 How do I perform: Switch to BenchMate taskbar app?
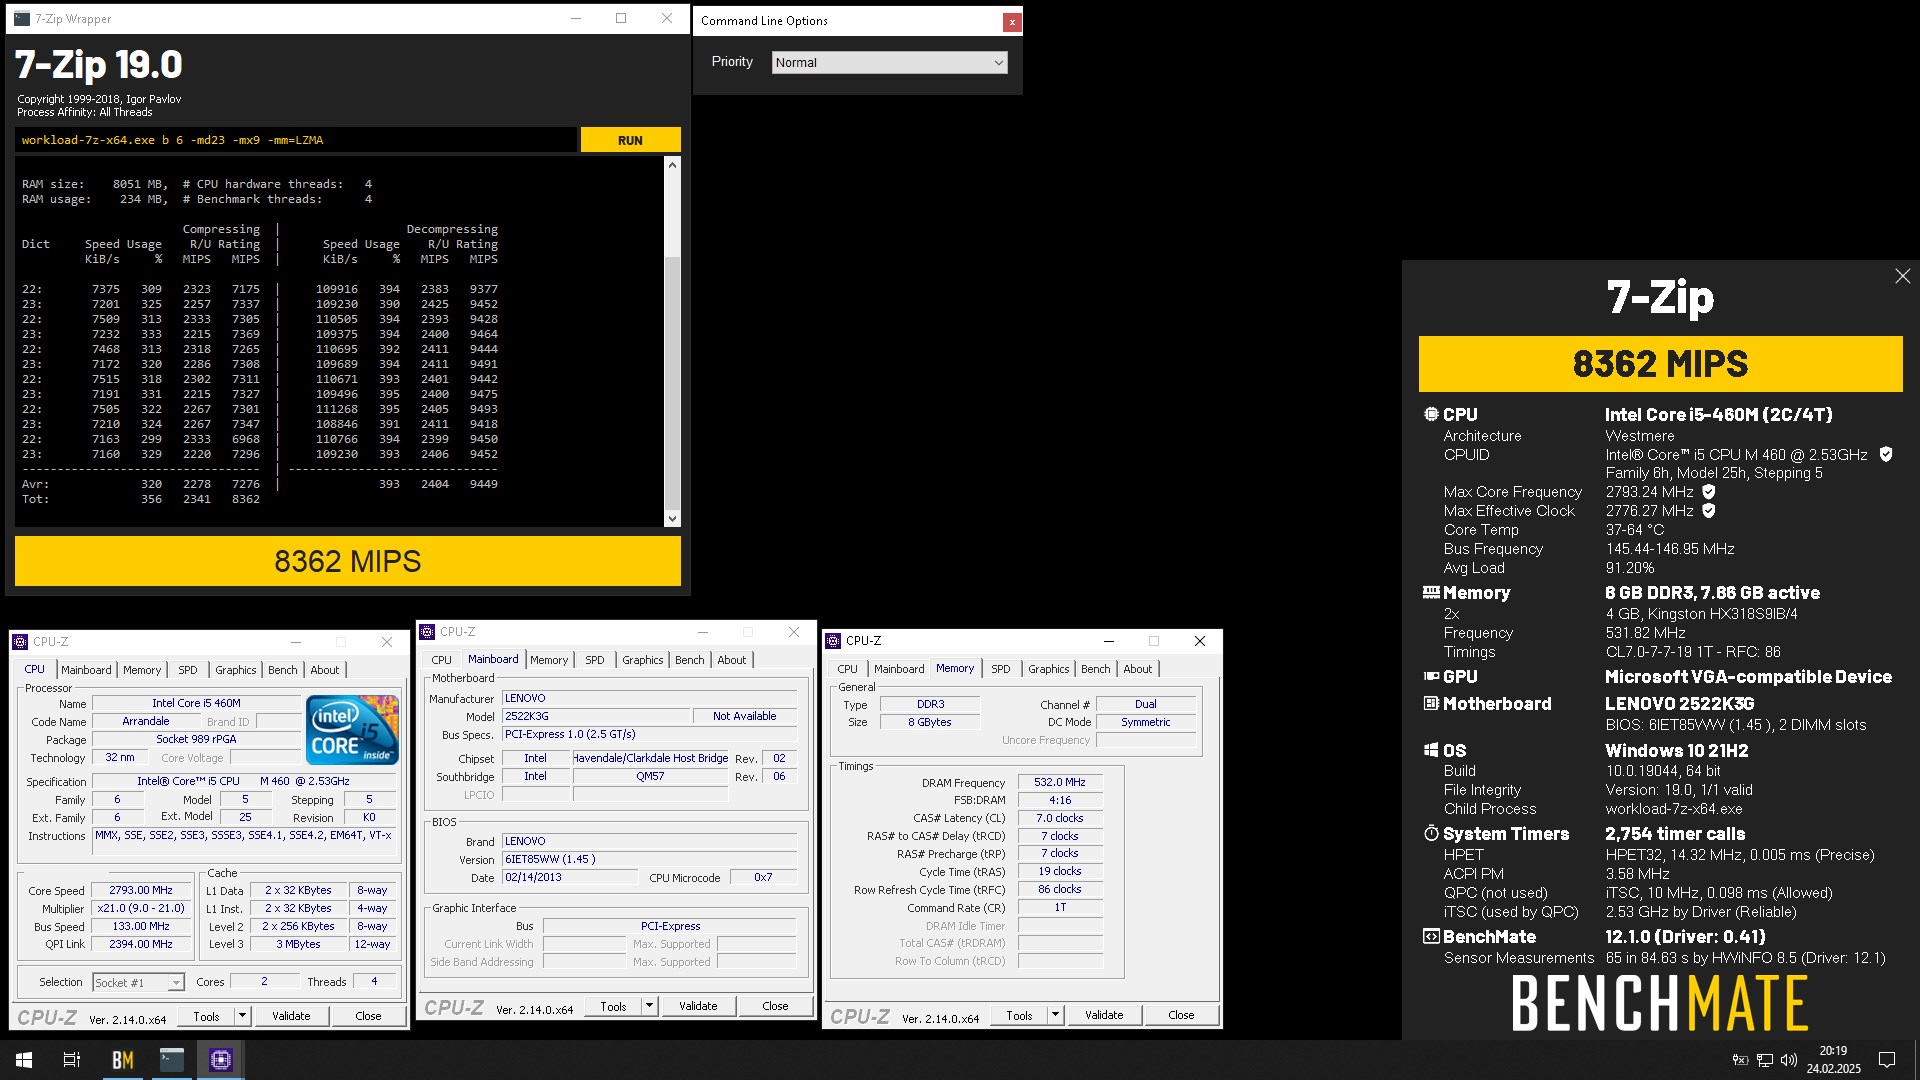pos(123,1060)
